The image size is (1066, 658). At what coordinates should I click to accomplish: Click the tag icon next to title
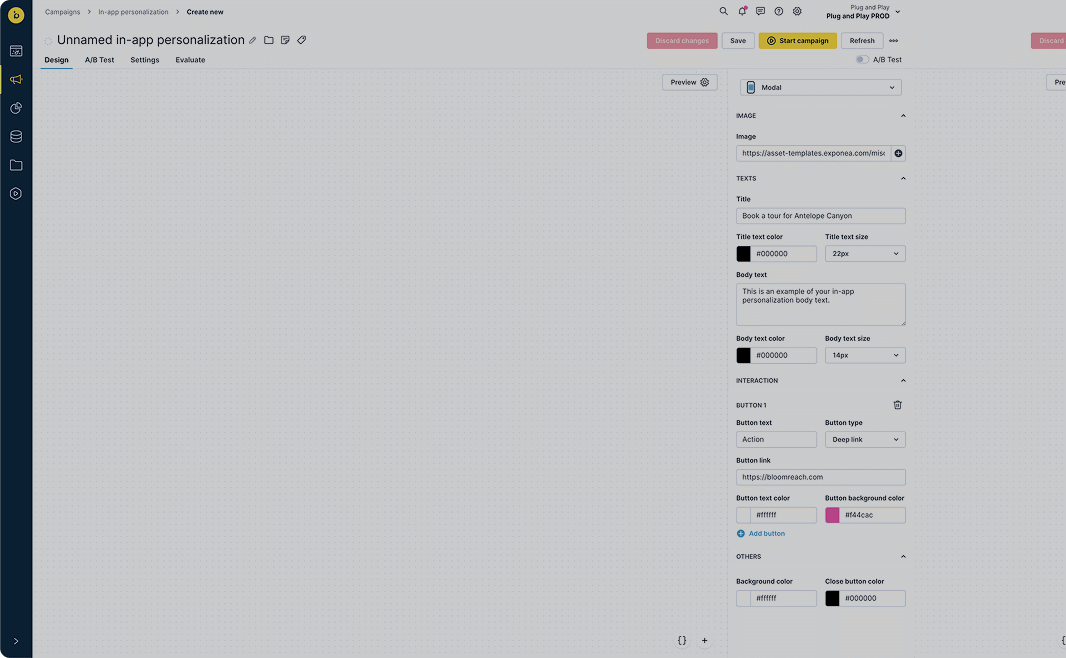point(302,40)
